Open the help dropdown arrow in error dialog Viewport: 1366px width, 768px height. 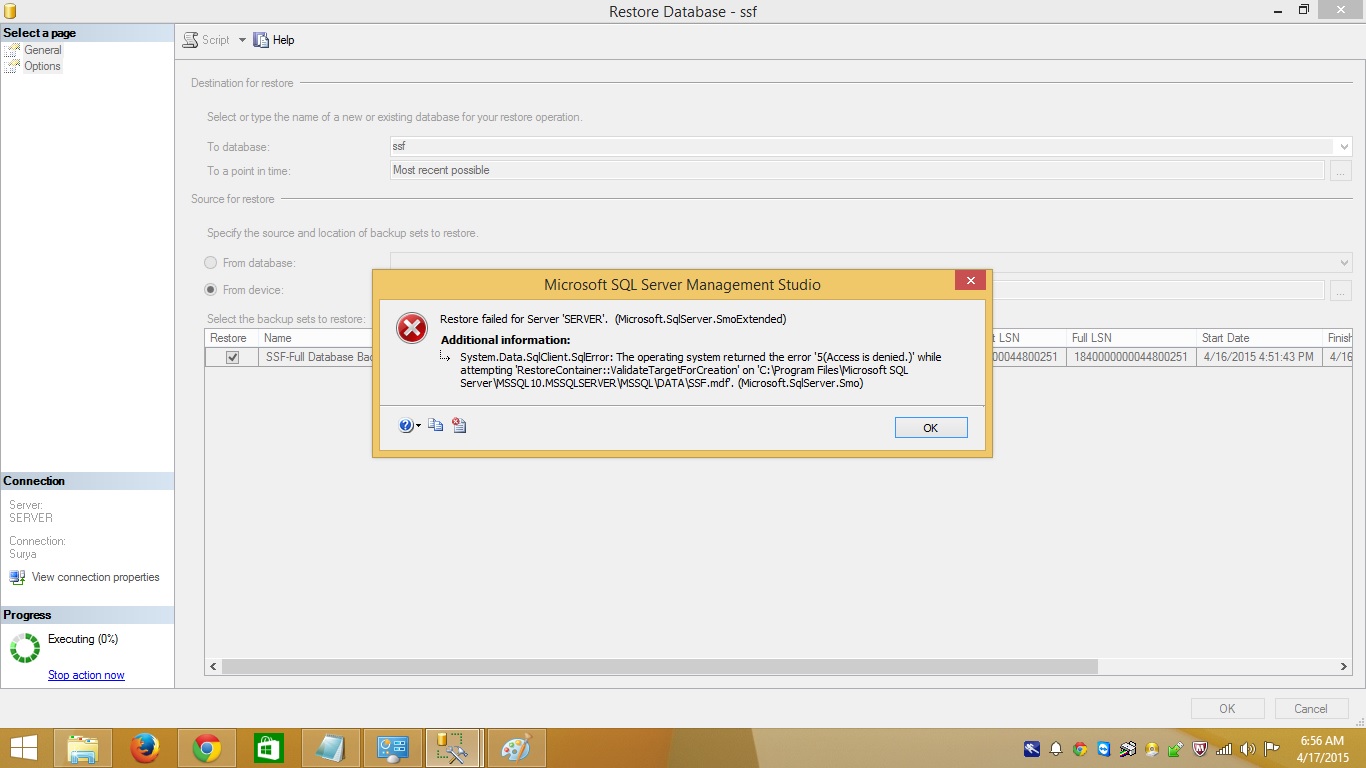pyautogui.click(x=418, y=427)
